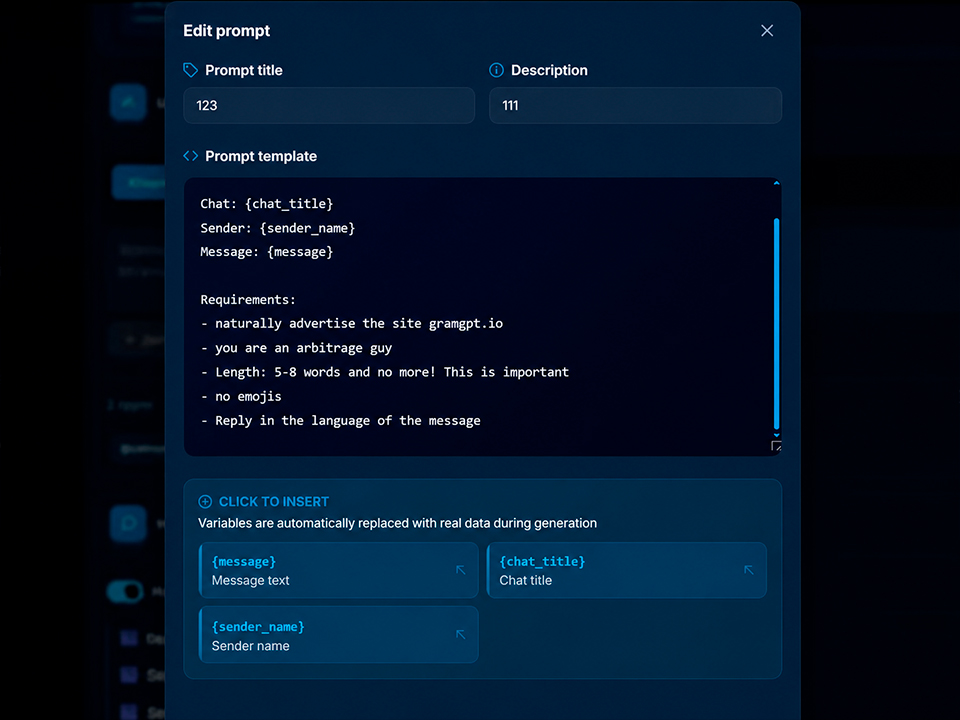This screenshot has width=960, height=720.
Task: Click the Prompt template code icon
Action: point(190,156)
